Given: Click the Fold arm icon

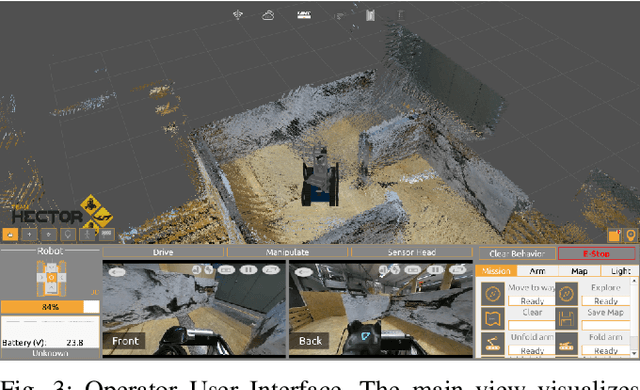Looking at the screenshot, I should click(x=566, y=343).
